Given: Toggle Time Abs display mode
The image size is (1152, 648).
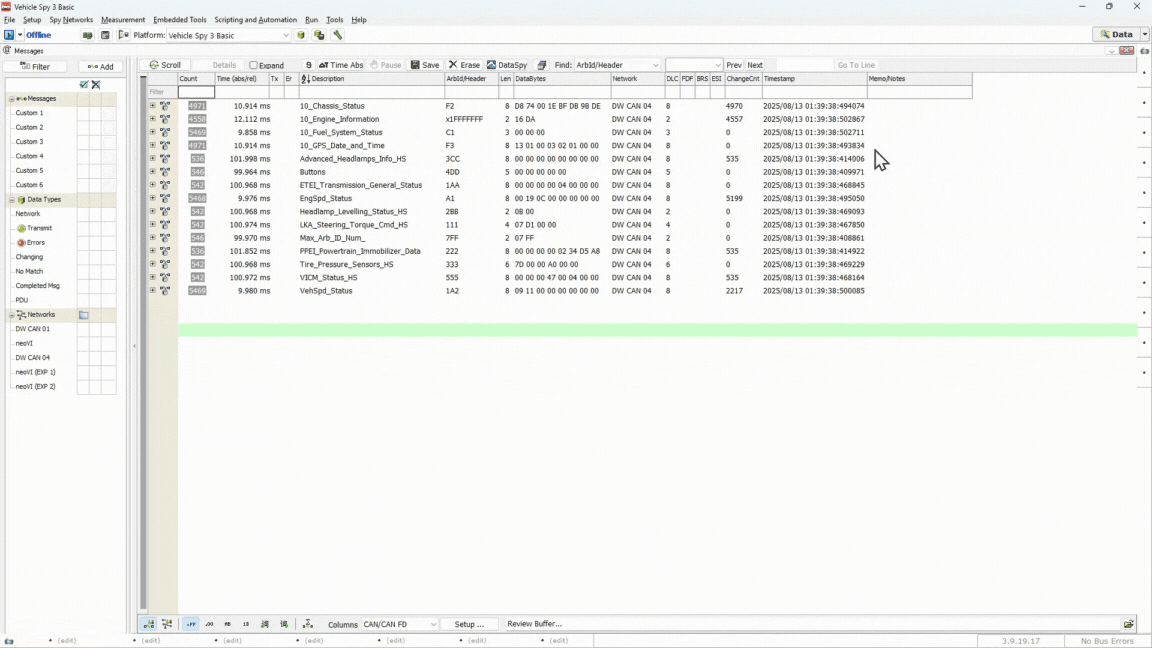Looking at the screenshot, I should point(341,65).
